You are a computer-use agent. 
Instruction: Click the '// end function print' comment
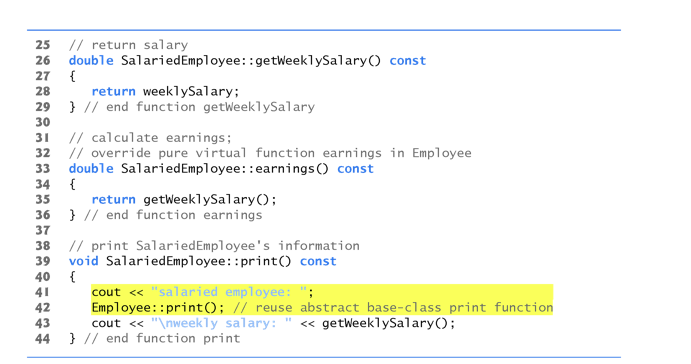(162, 338)
